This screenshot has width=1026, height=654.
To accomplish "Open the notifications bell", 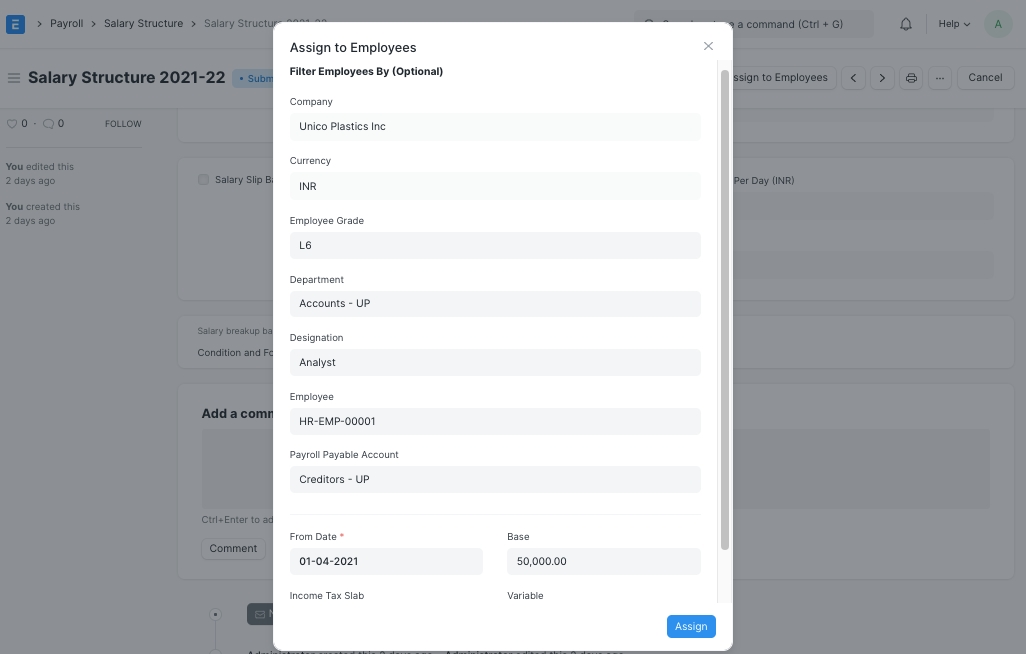I will pos(906,24).
